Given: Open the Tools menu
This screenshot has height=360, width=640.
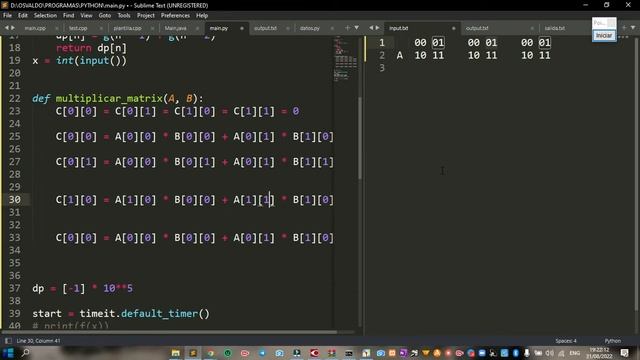Looking at the screenshot, I should click(x=124, y=16).
